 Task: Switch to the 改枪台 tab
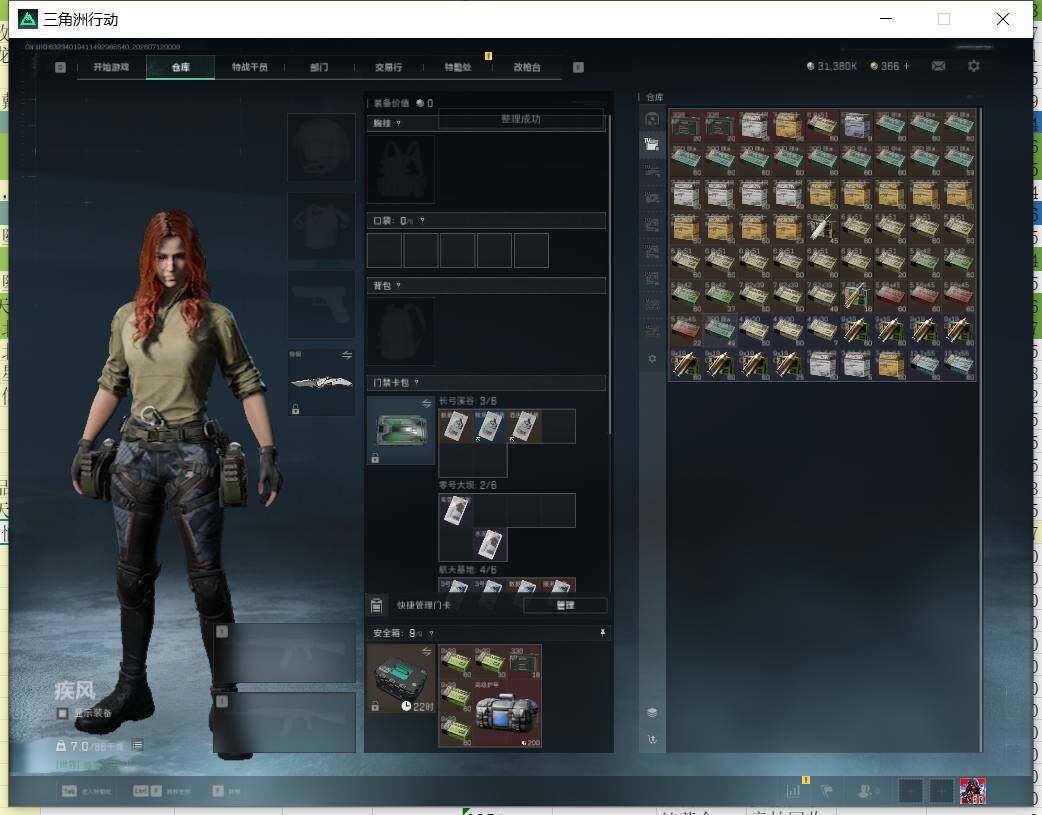527,67
